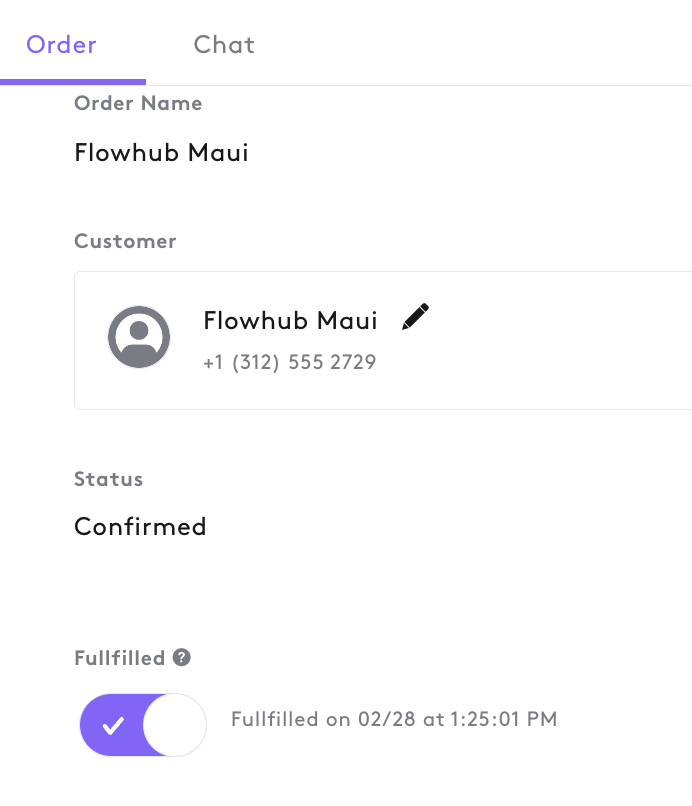Click the purple underline beneath Order tab
This screenshot has height=806, width=692.
[73, 82]
